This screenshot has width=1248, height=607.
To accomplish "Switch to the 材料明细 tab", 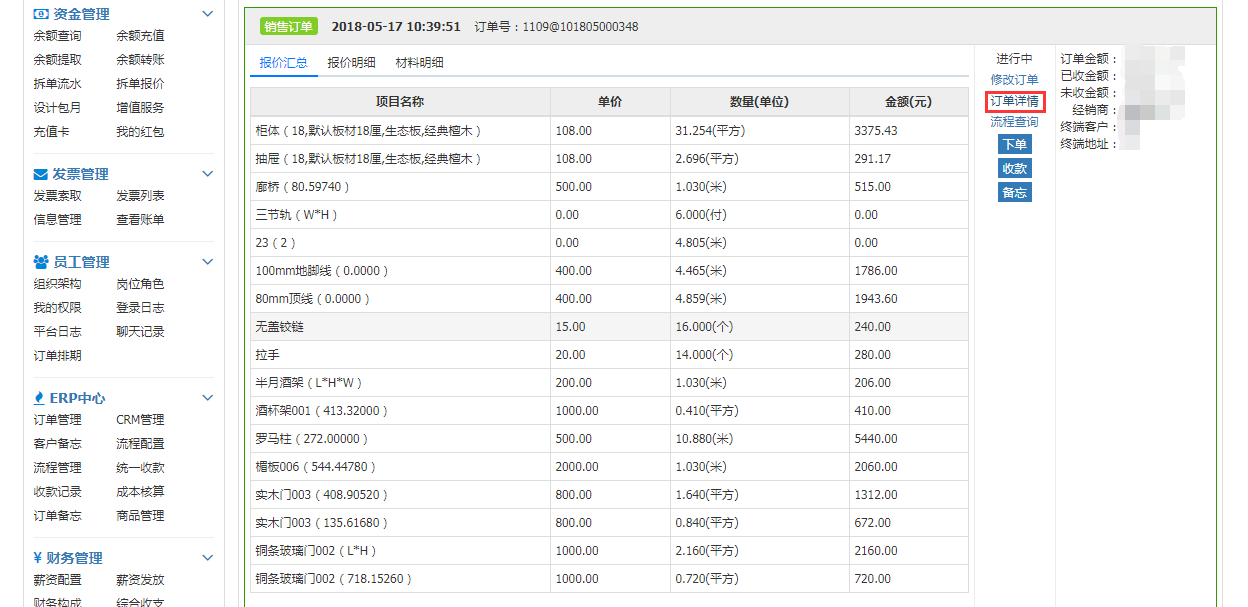I will pos(419,63).
